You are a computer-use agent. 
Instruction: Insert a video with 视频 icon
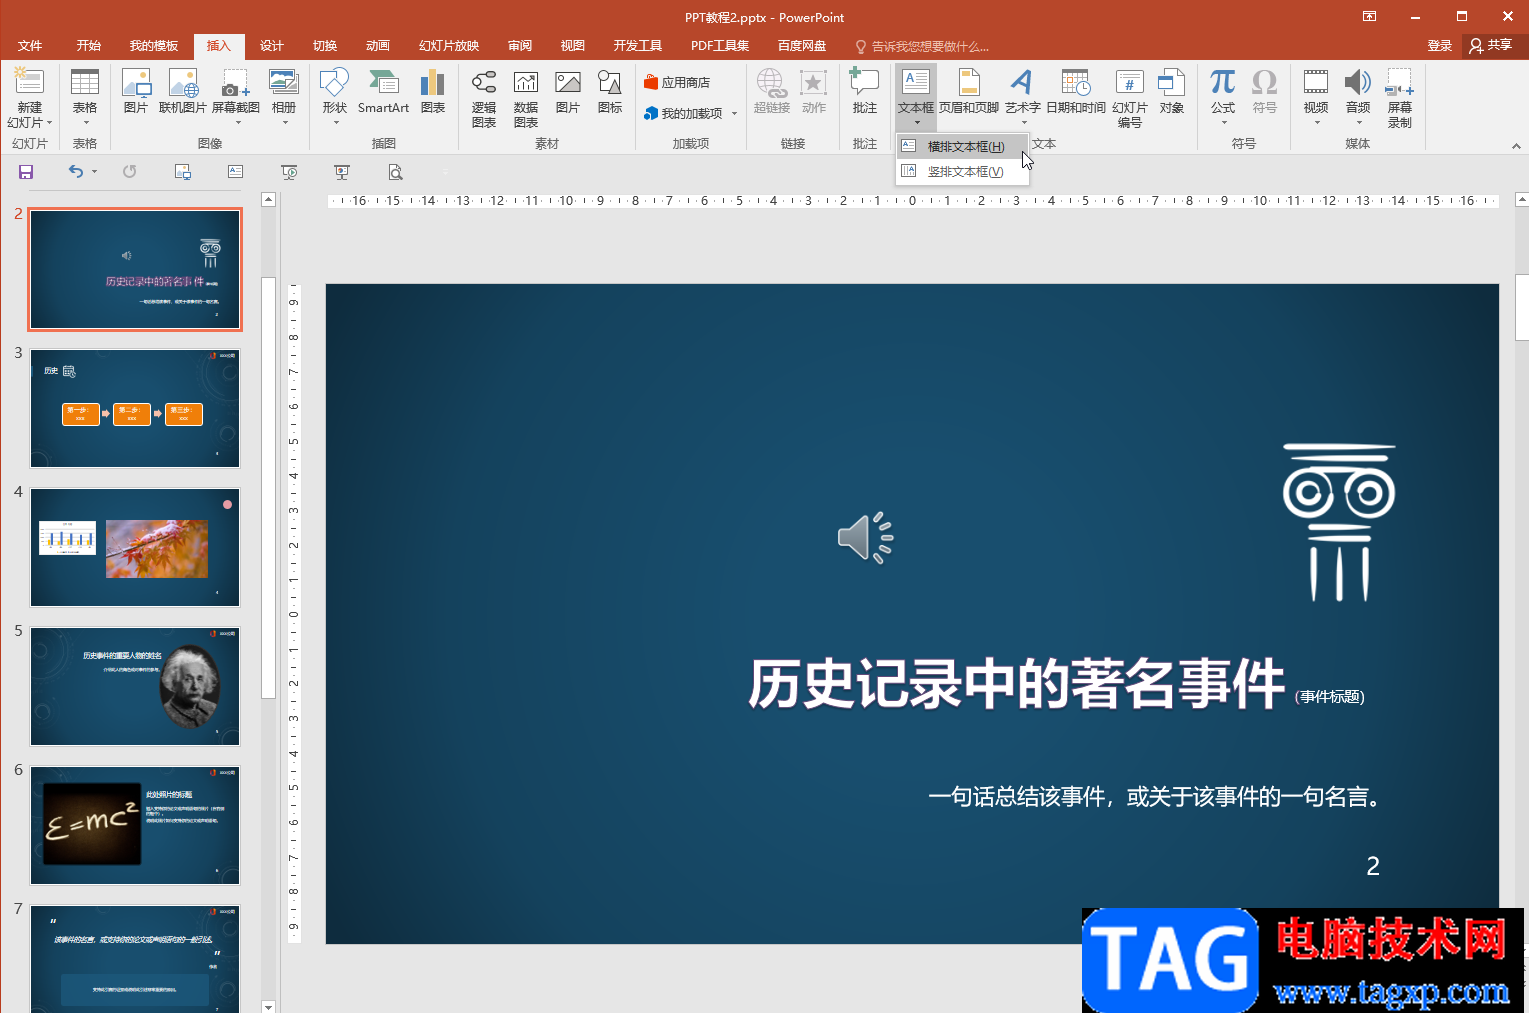[1316, 97]
